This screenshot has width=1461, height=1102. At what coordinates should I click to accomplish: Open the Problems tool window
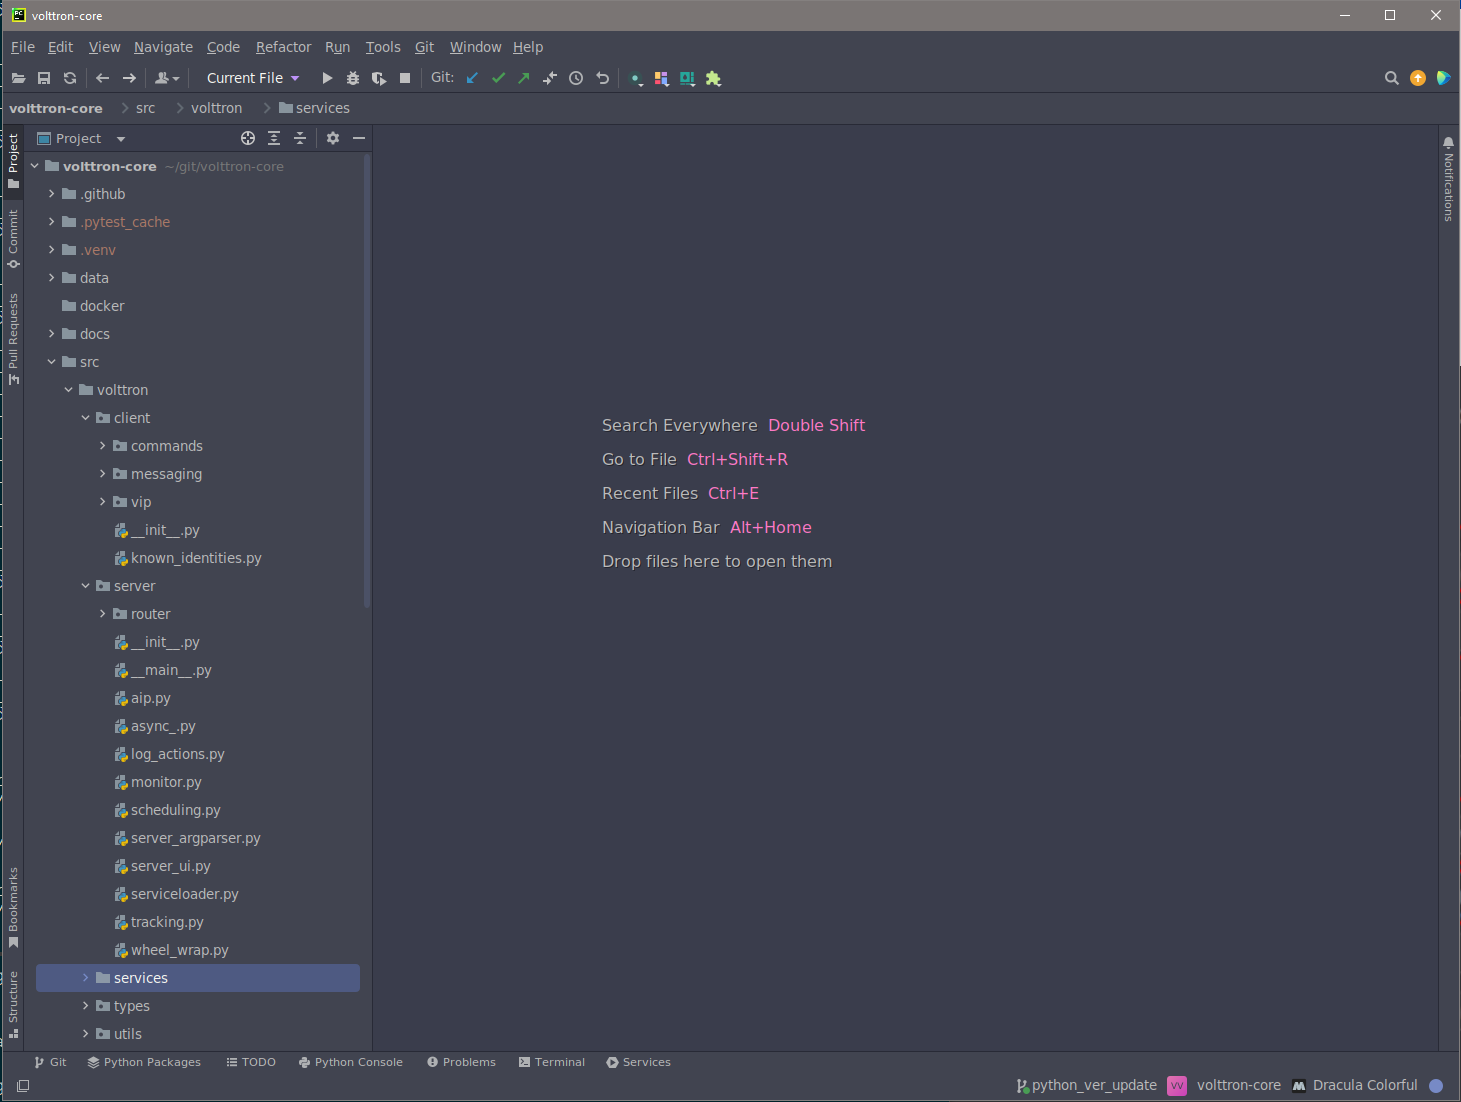point(461,1062)
